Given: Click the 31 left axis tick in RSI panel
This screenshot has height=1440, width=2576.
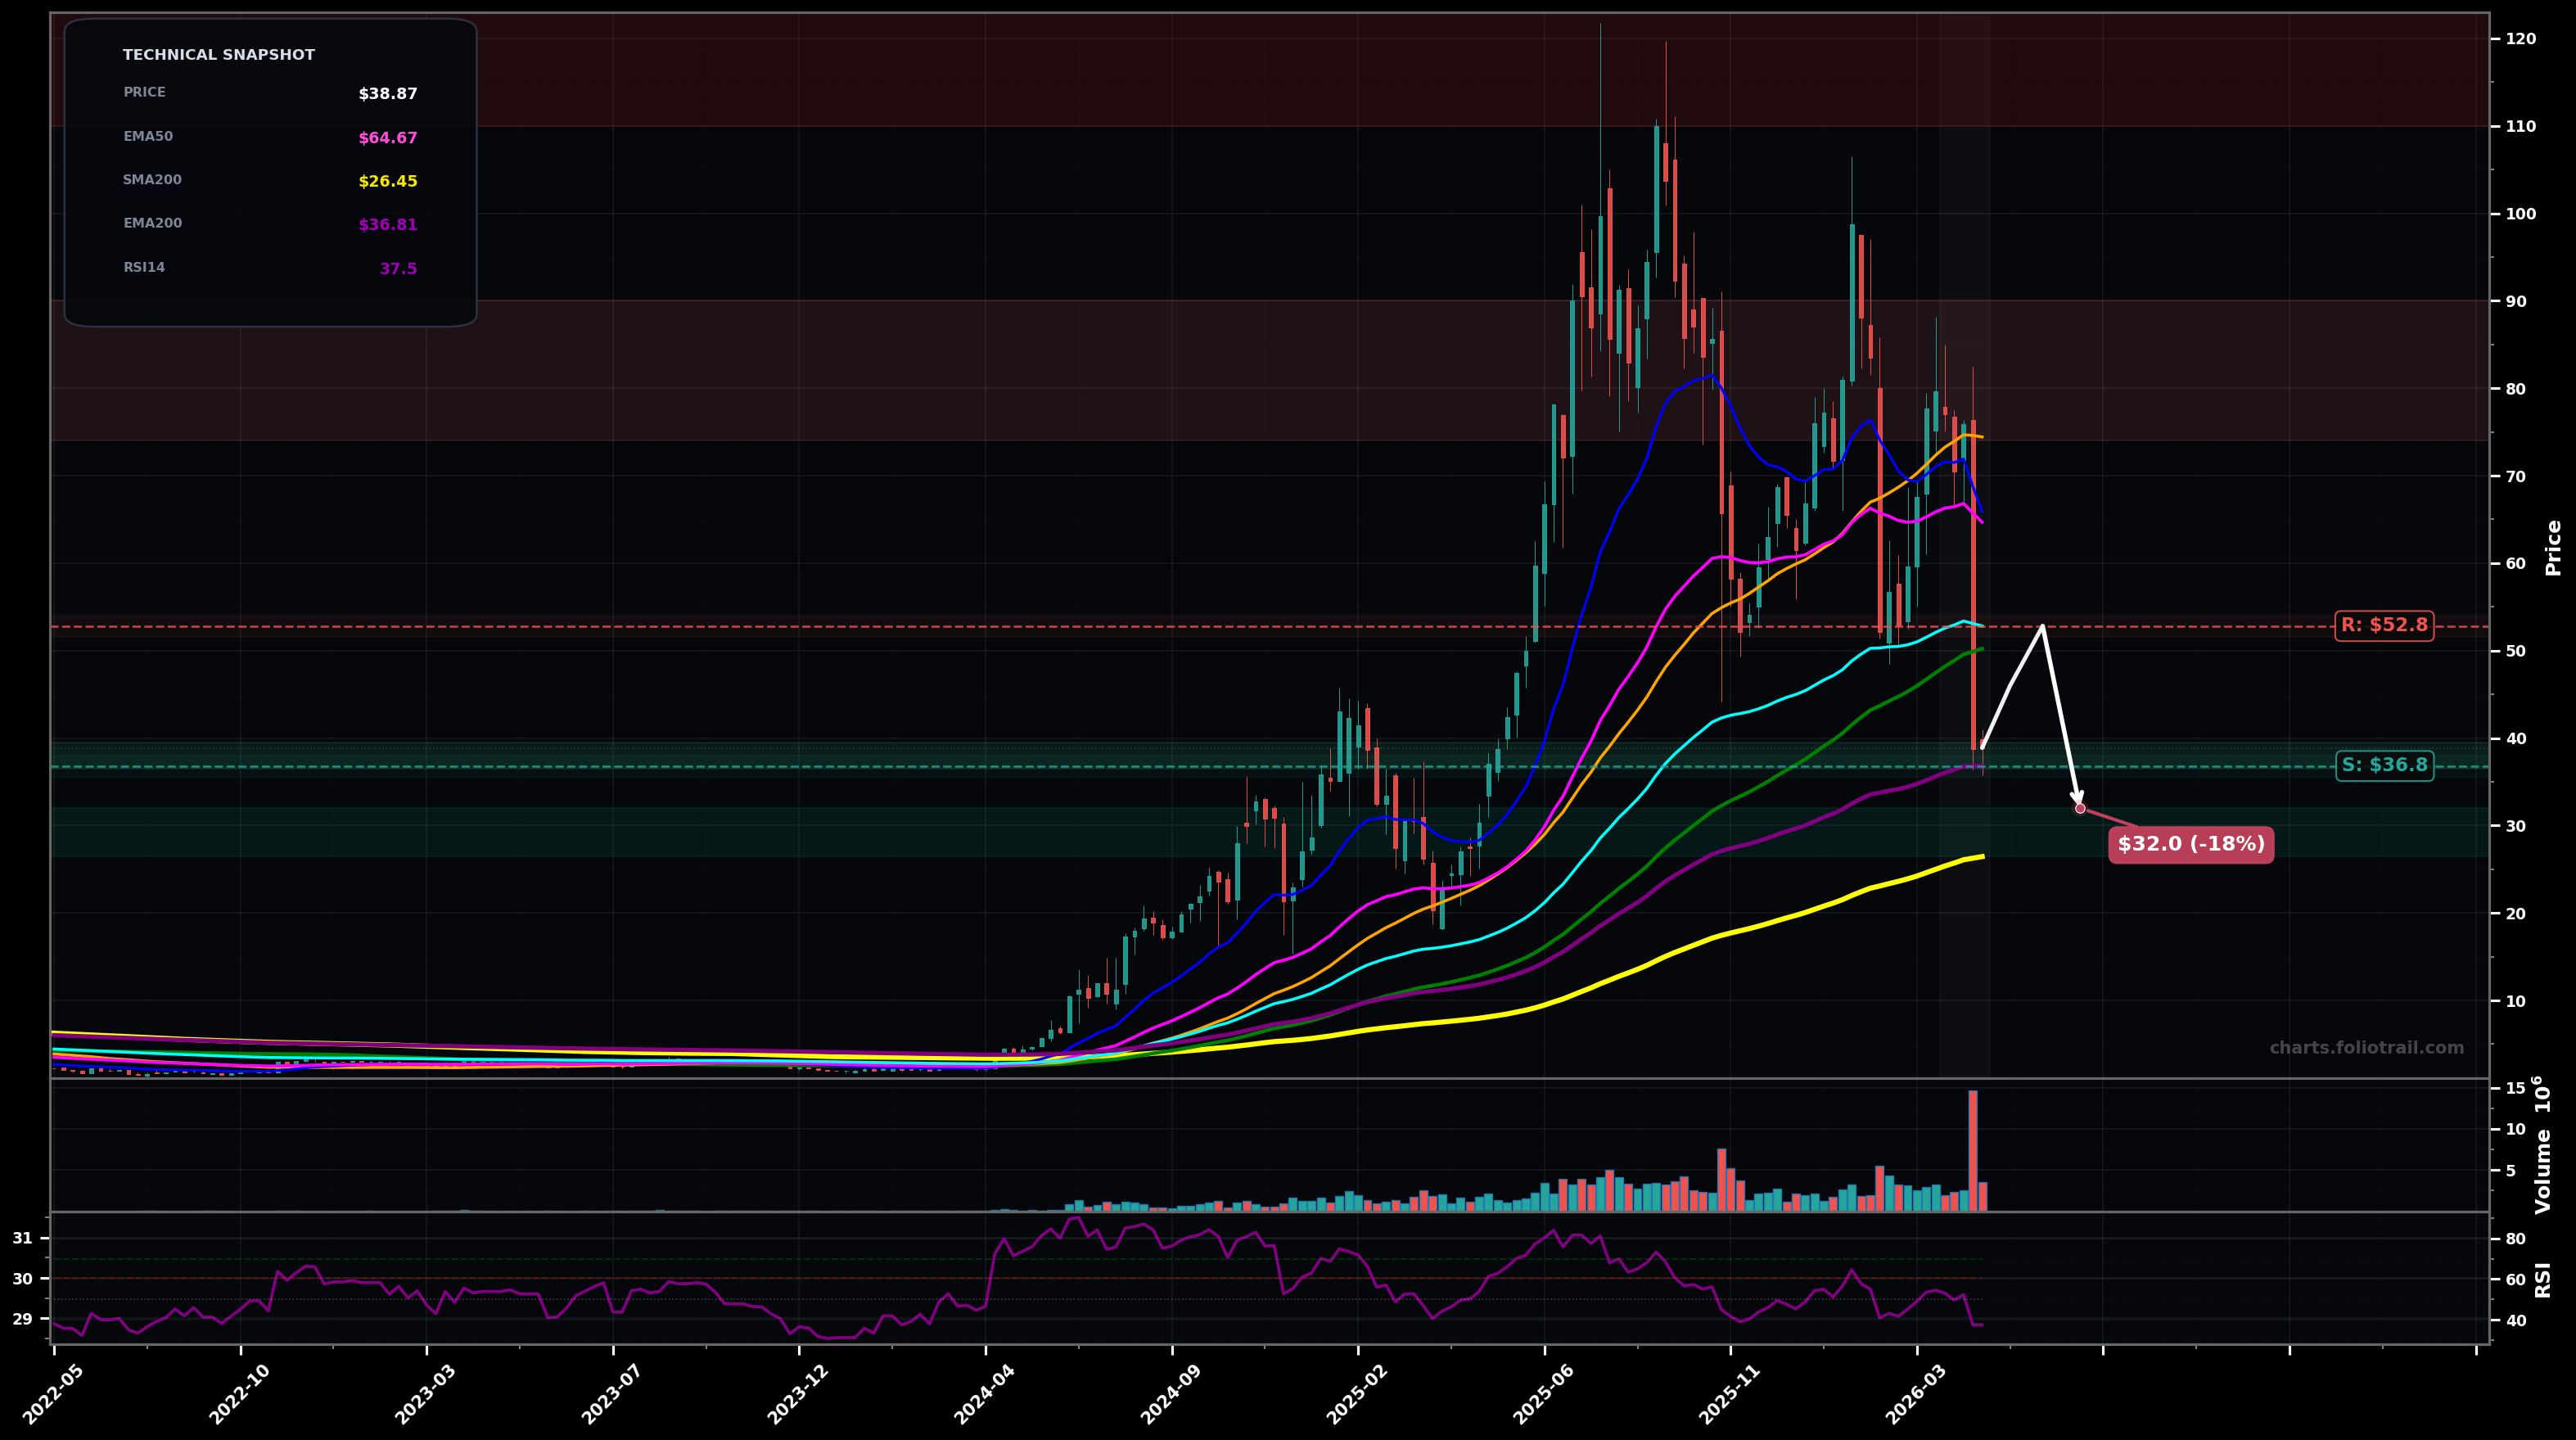Looking at the screenshot, I should [x=22, y=1239].
